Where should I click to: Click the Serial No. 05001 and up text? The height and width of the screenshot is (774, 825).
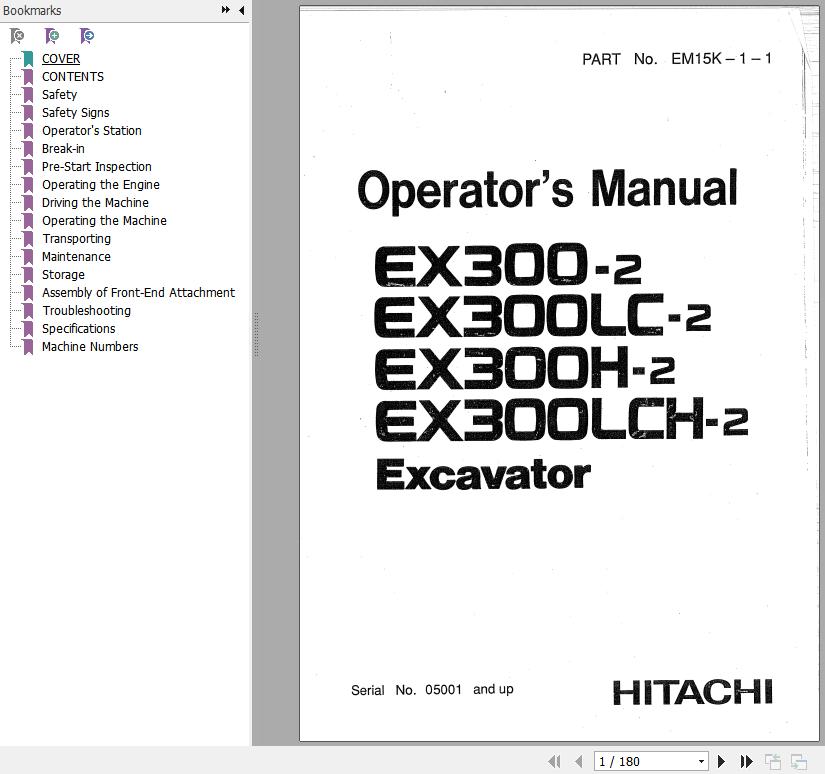pyautogui.click(x=432, y=689)
